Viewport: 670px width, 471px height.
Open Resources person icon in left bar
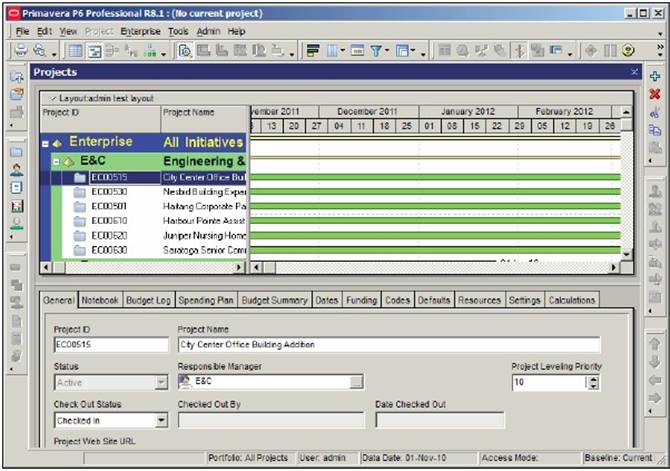[x=16, y=170]
